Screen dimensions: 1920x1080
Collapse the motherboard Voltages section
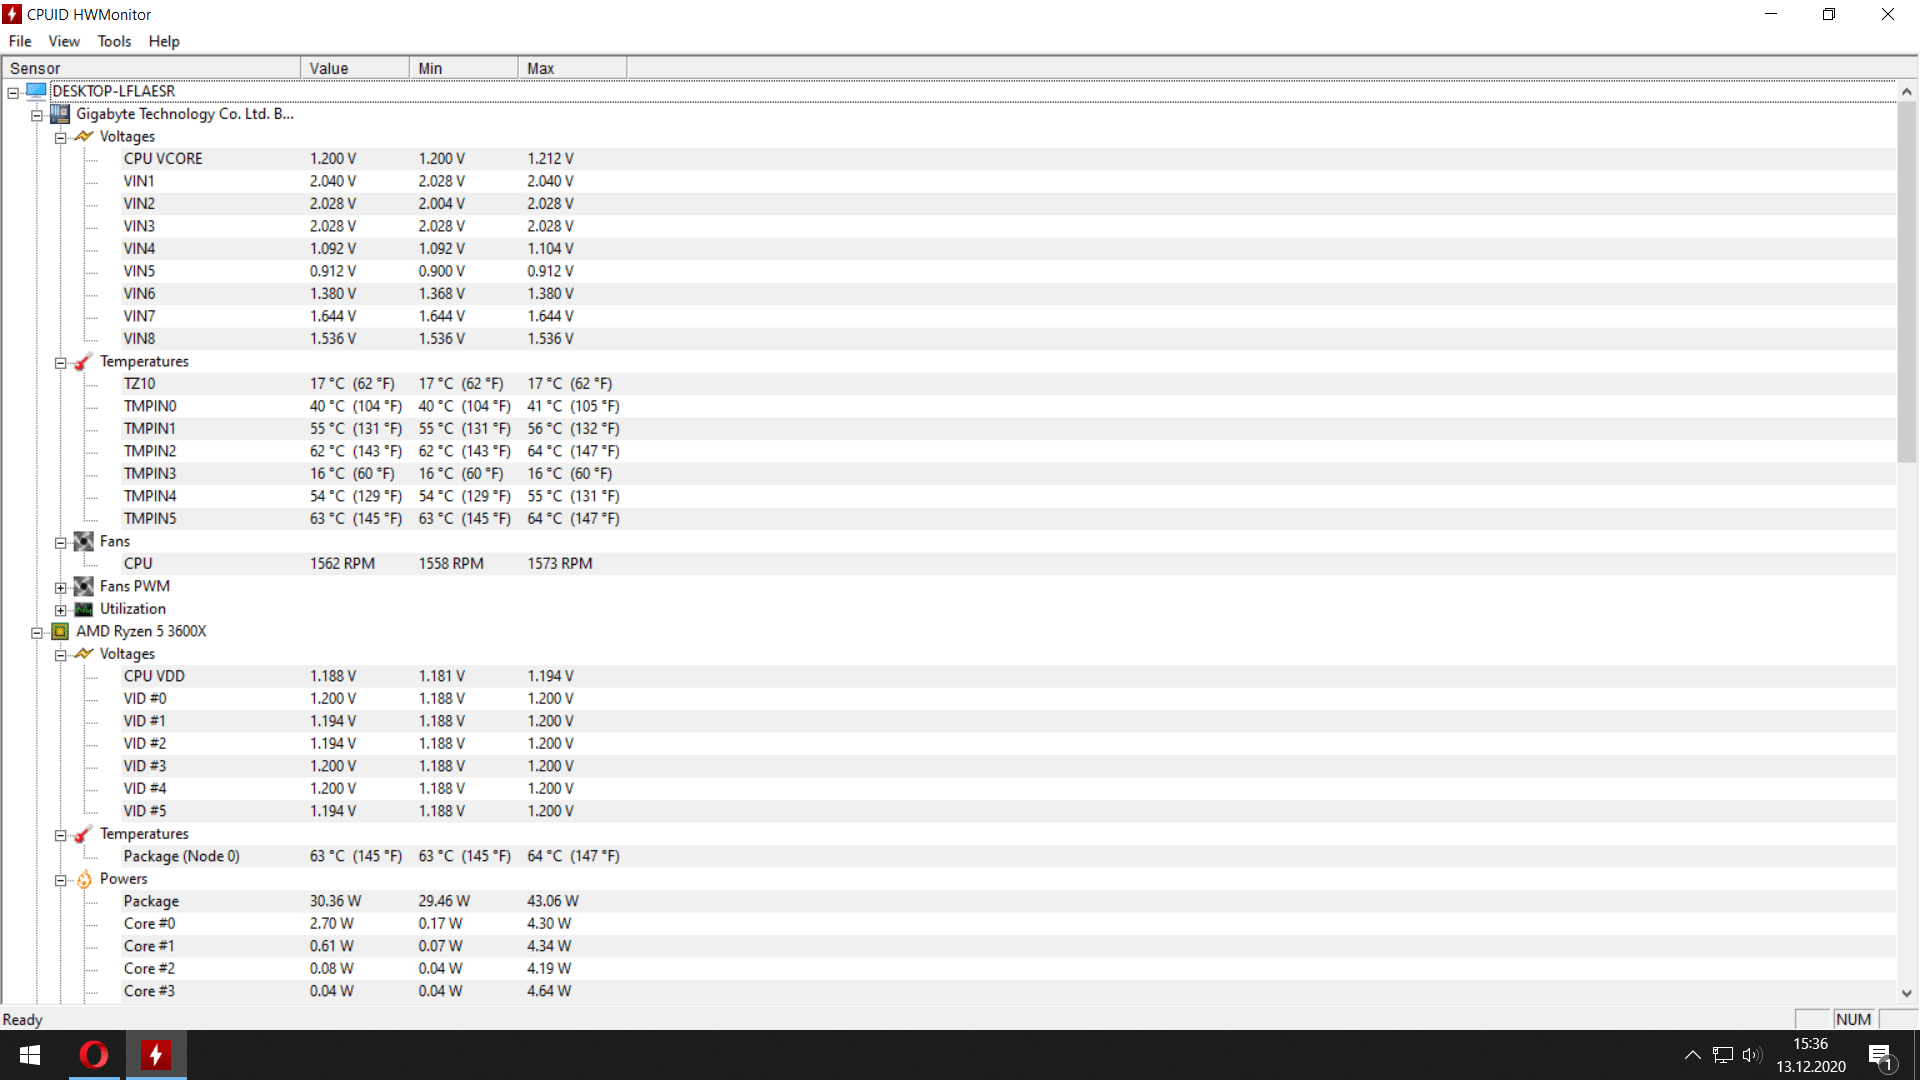click(60, 137)
